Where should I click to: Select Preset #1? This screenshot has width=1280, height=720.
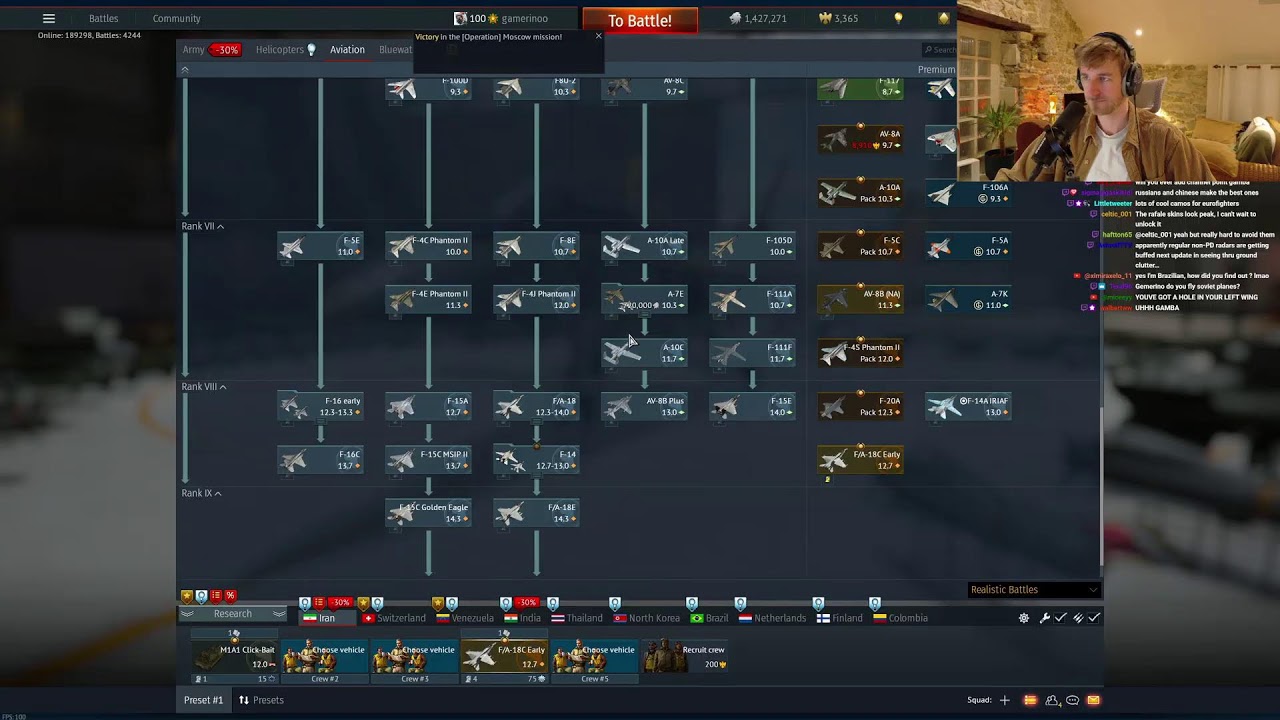pyautogui.click(x=203, y=700)
